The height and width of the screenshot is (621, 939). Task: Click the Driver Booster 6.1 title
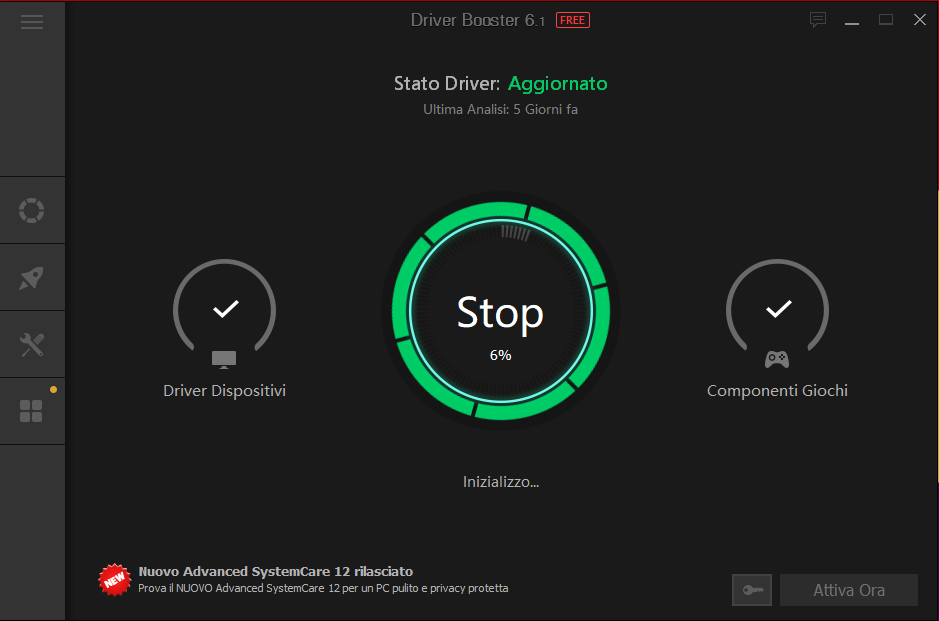click(478, 20)
